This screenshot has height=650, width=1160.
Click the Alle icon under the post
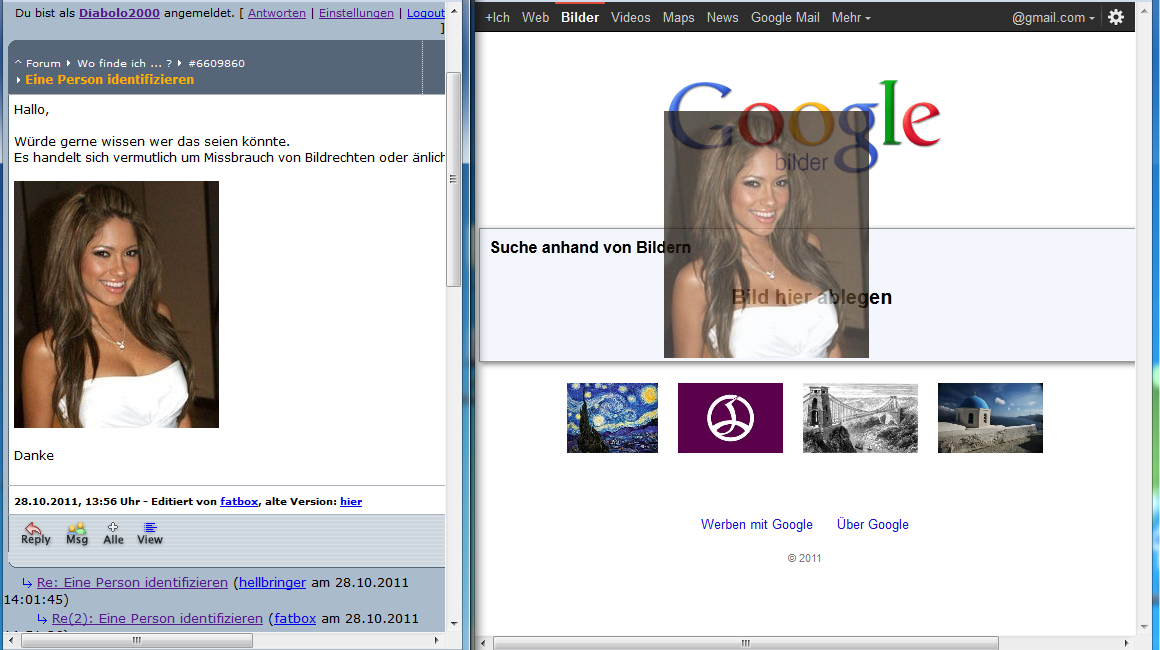(x=113, y=533)
